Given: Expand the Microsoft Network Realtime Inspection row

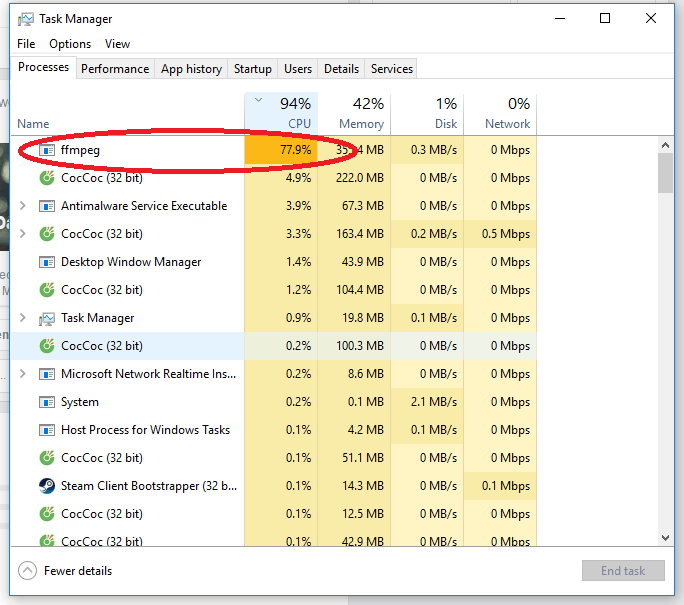Looking at the screenshot, I should click(x=23, y=374).
